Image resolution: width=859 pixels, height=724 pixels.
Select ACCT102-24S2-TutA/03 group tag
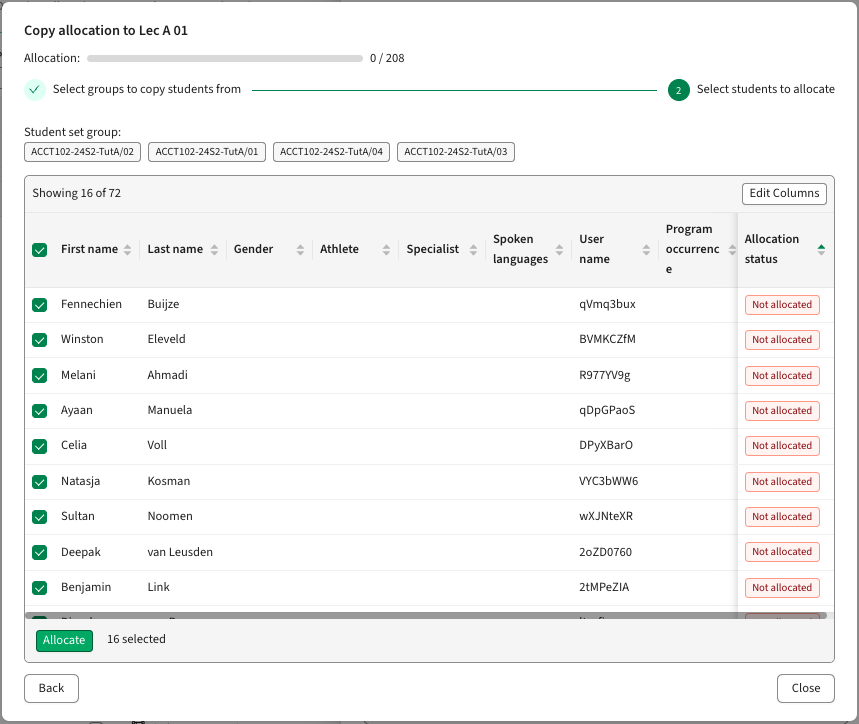[456, 152]
